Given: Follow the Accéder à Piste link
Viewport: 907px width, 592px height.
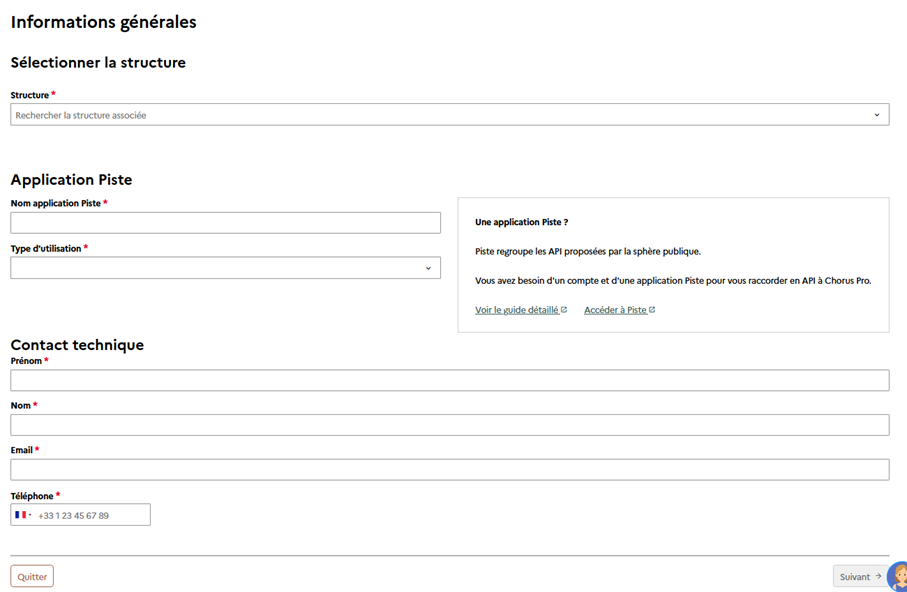Looking at the screenshot, I should click(615, 310).
